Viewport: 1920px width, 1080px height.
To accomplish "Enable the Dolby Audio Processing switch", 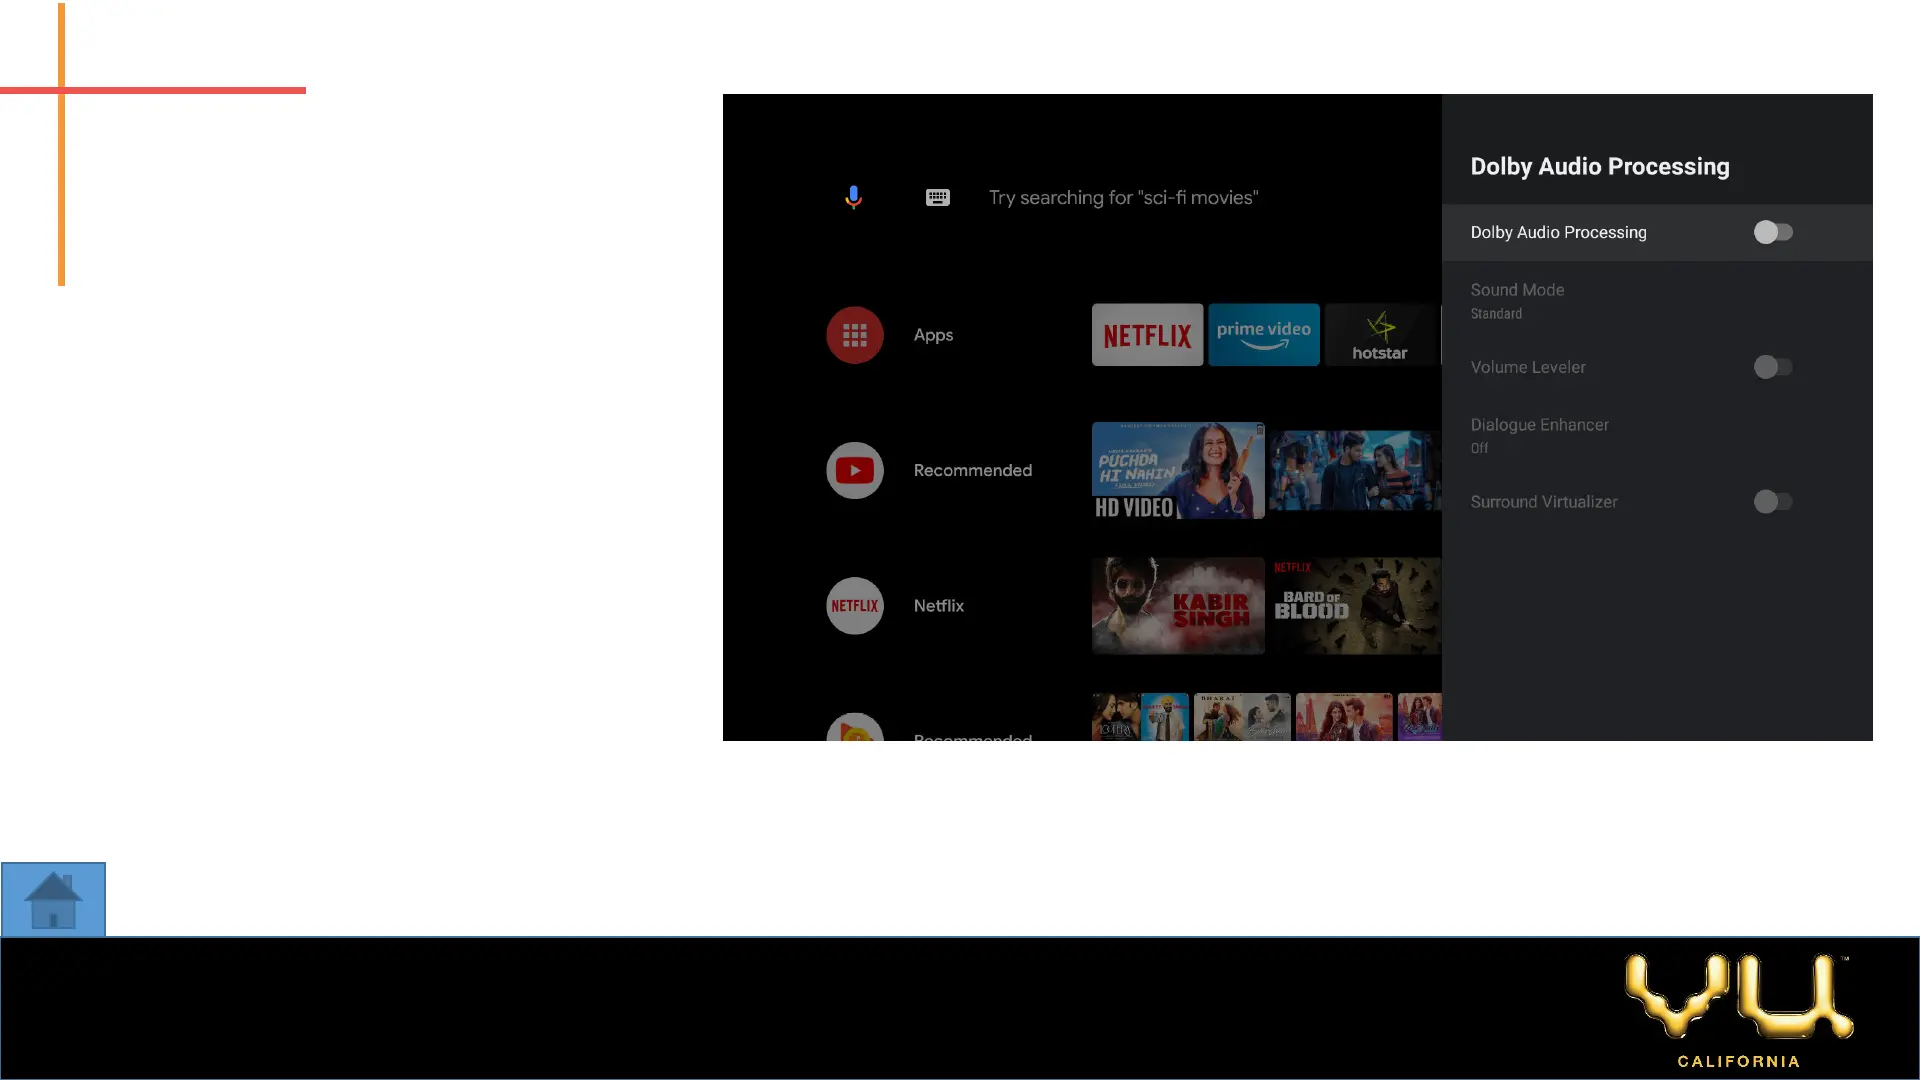I will (x=1773, y=232).
